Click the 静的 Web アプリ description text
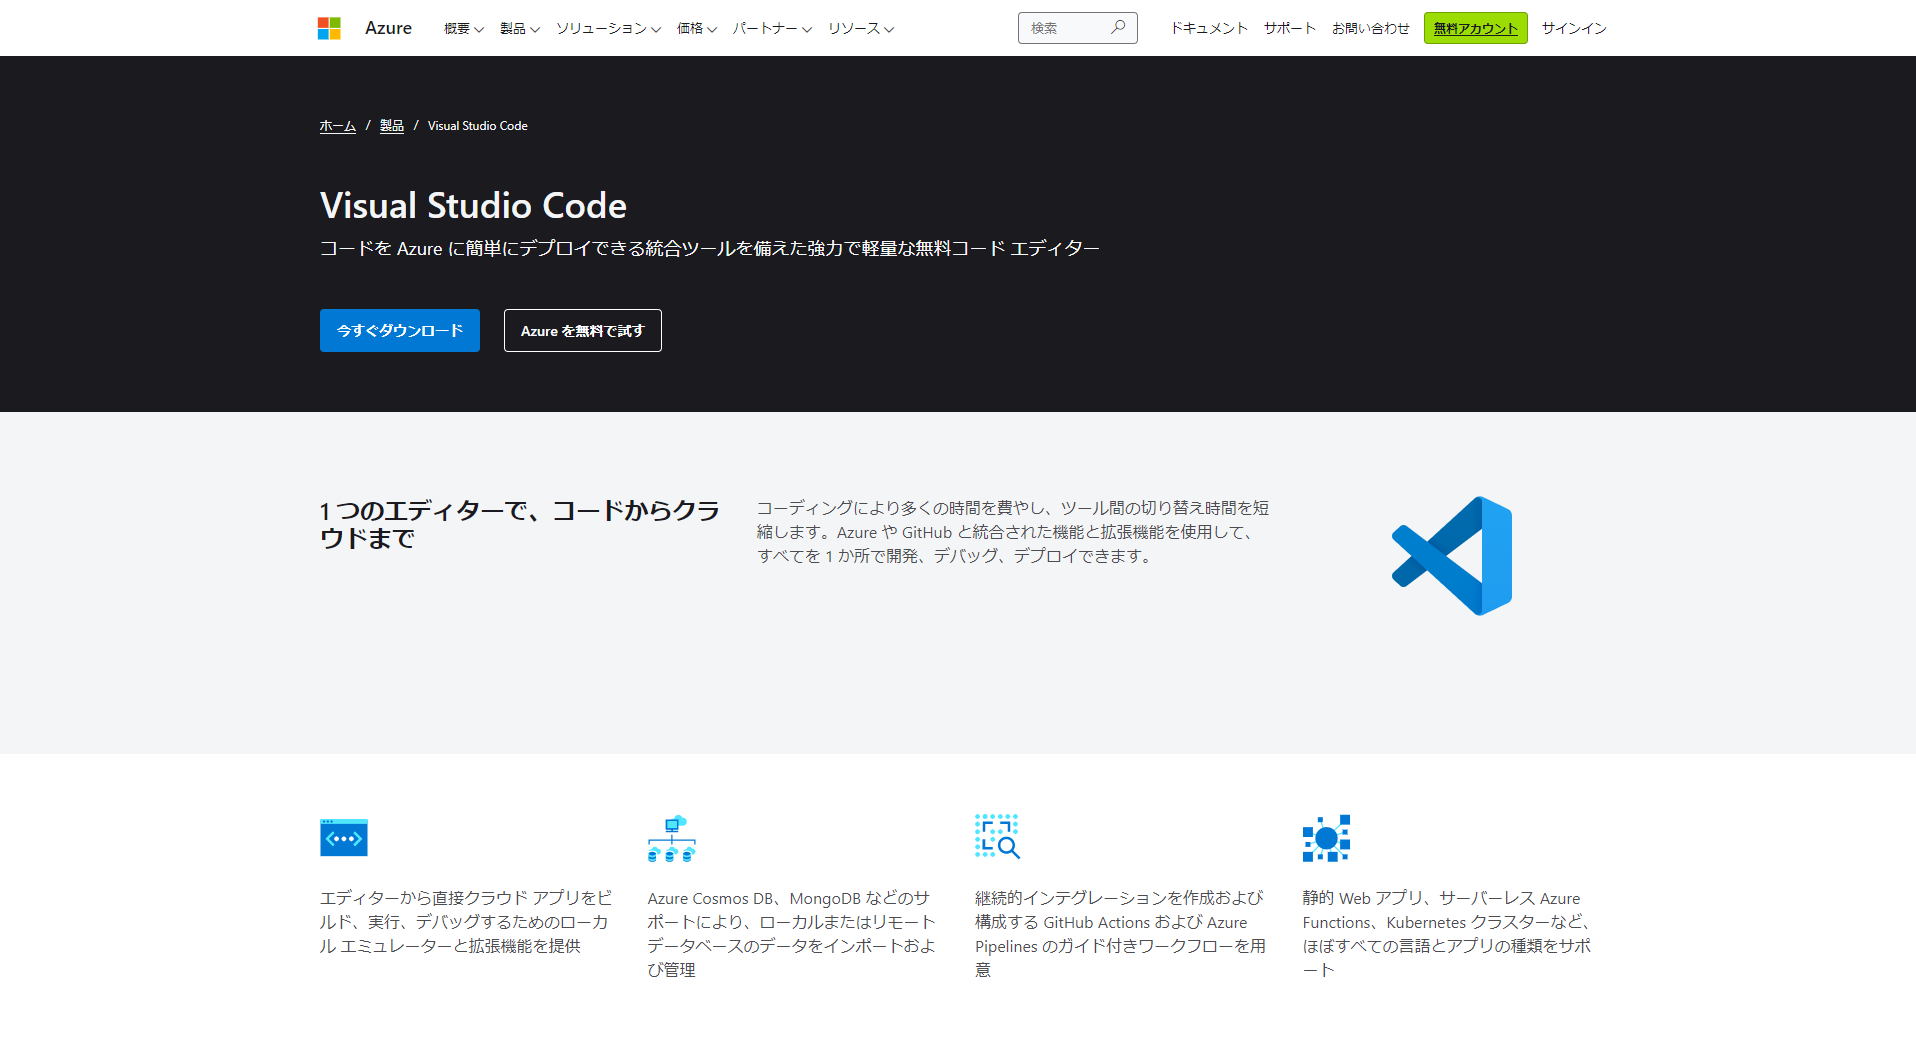Screen dimensions: 1916x1039 click(x=1447, y=934)
